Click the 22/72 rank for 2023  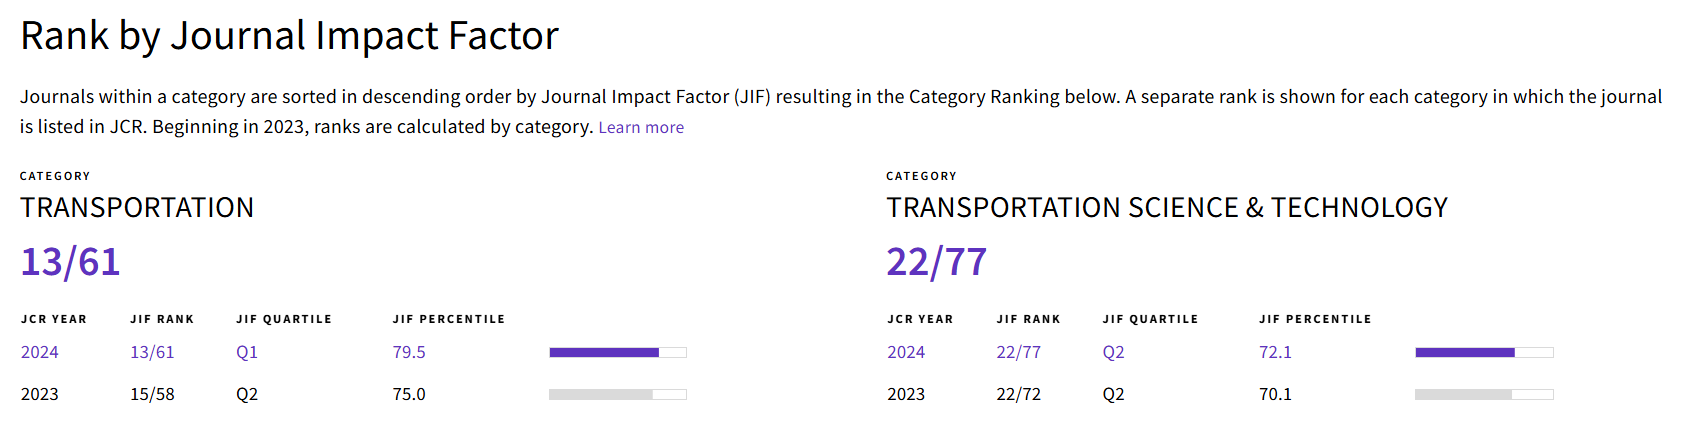click(x=1018, y=394)
